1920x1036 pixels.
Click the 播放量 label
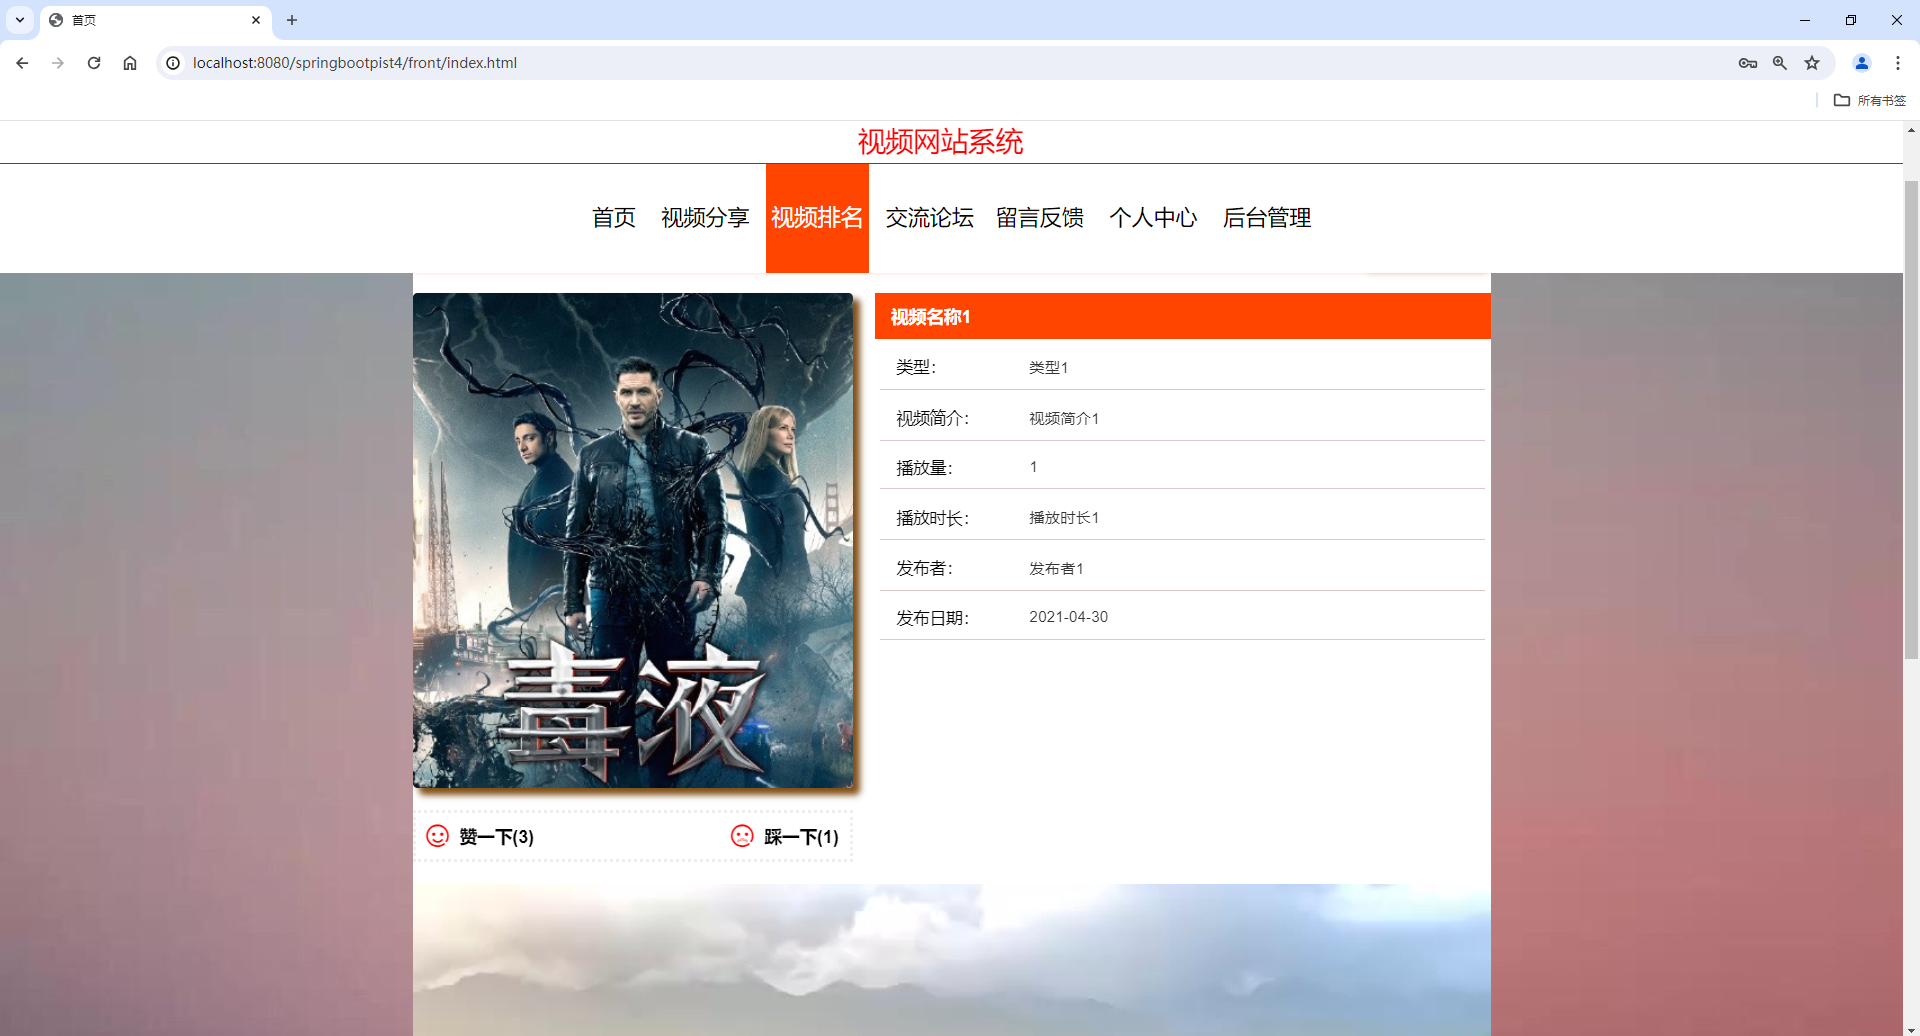(x=924, y=468)
